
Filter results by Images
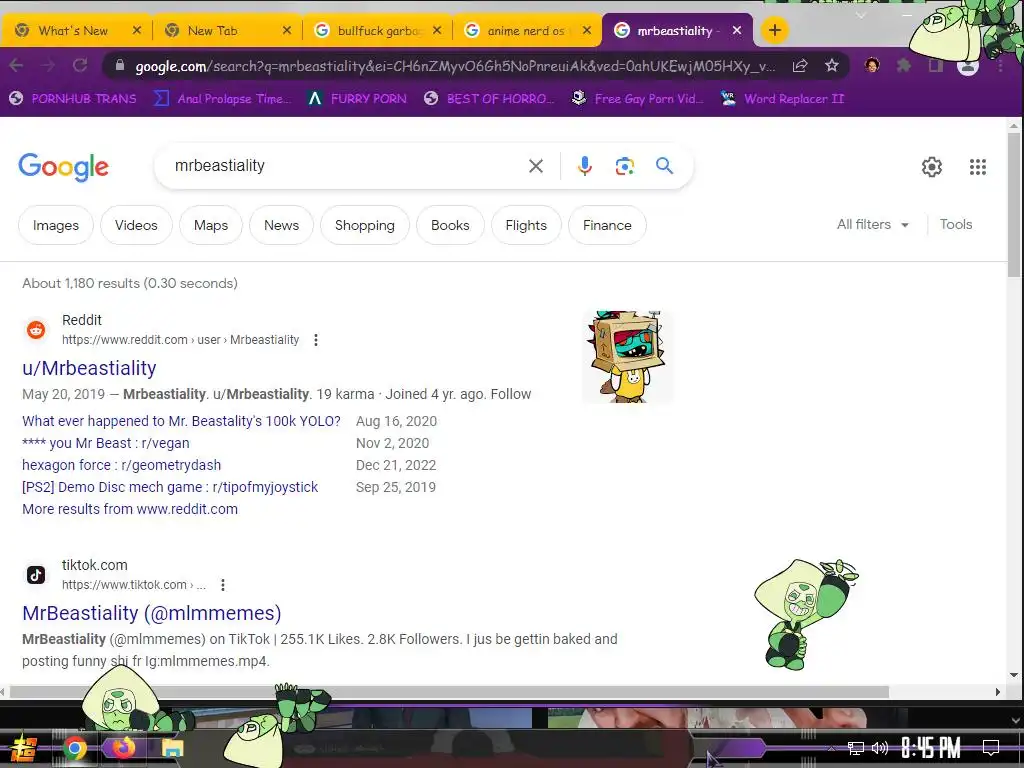(56, 225)
